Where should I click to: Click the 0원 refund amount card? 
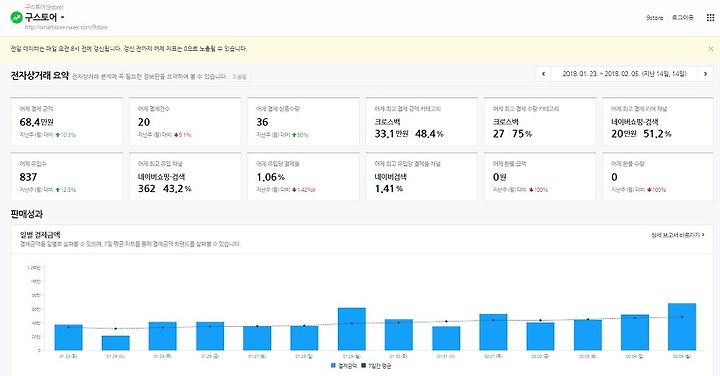(x=540, y=177)
